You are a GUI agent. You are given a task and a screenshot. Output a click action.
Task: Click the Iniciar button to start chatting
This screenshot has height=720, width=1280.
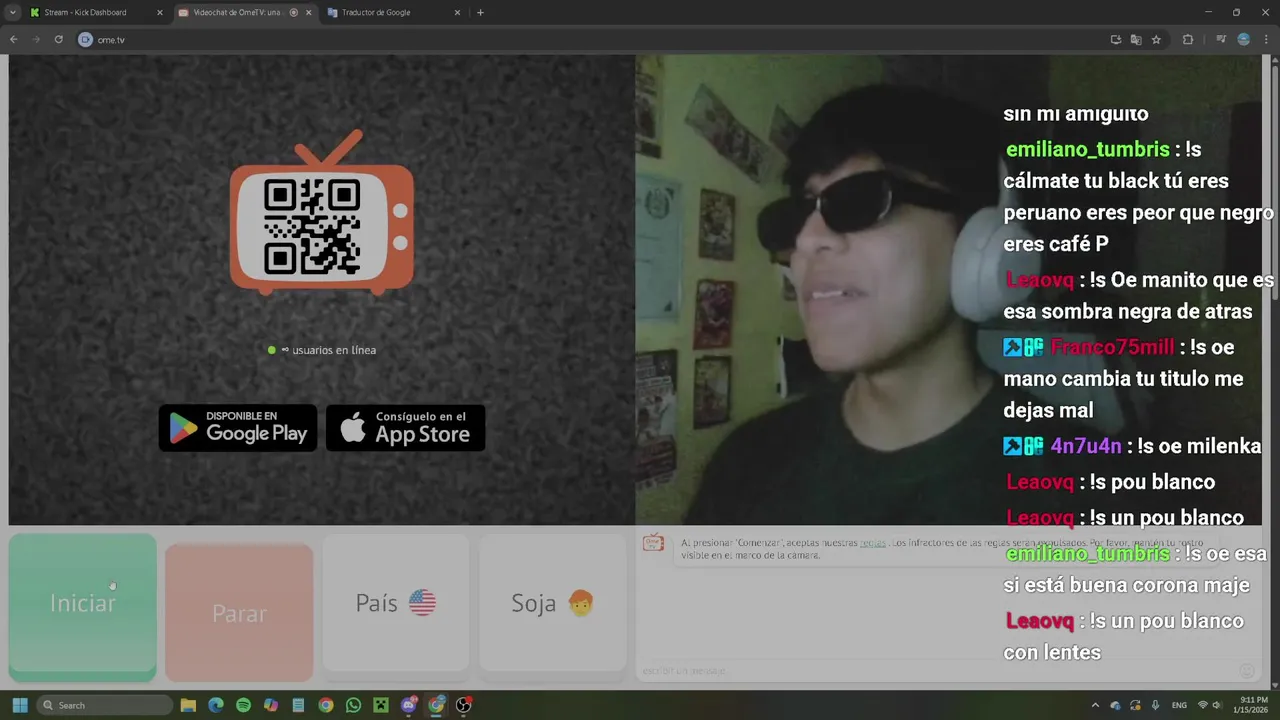point(83,605)
